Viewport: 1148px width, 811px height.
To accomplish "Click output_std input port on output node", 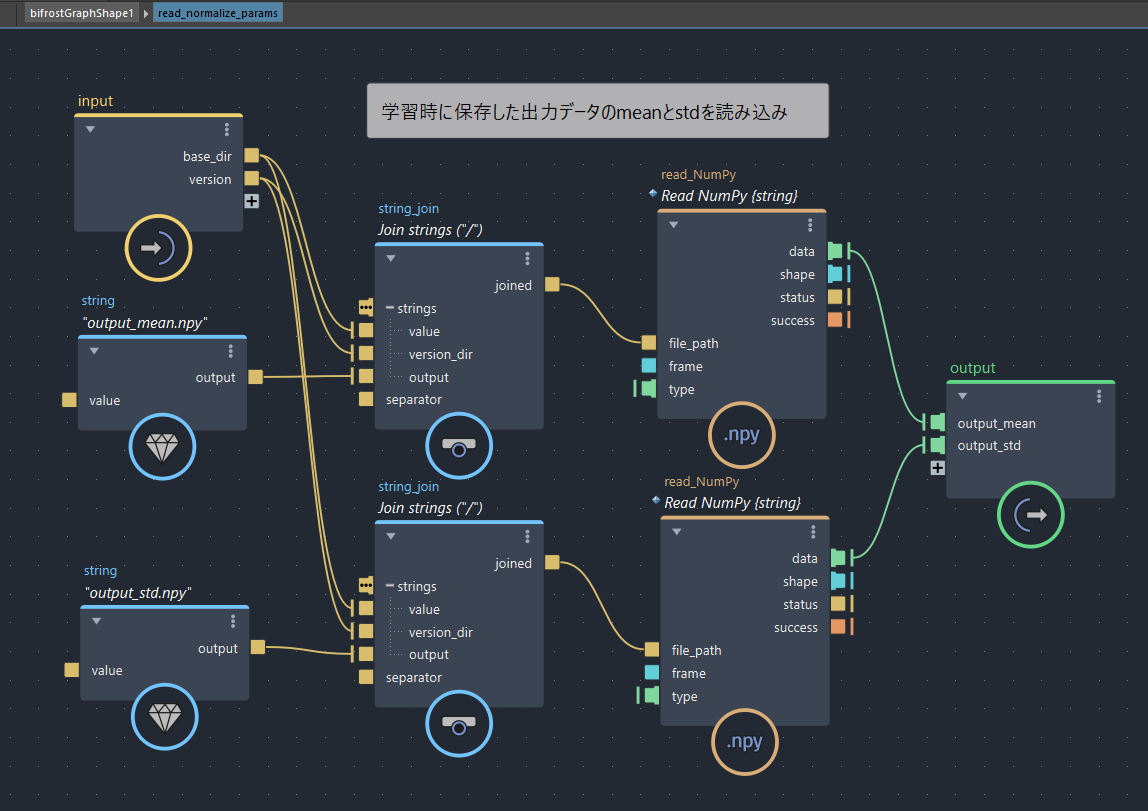I will 937,444.
